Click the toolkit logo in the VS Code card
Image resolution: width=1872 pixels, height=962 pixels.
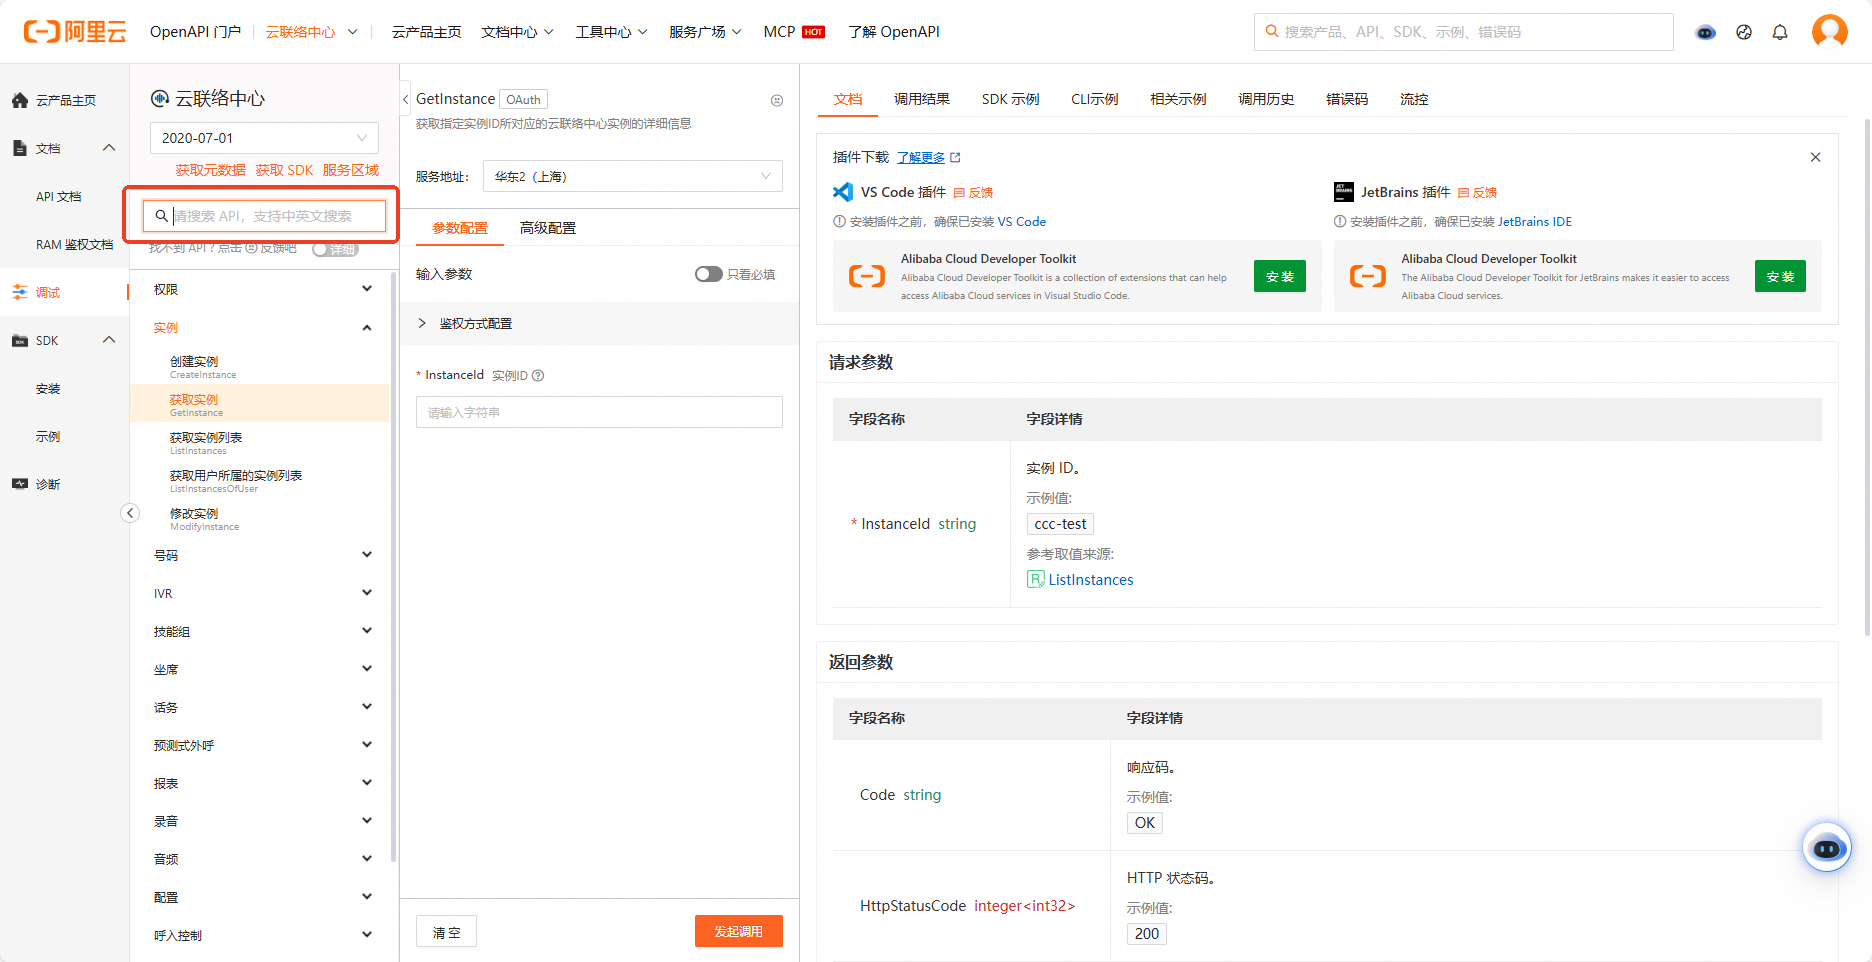pos(867,276)
